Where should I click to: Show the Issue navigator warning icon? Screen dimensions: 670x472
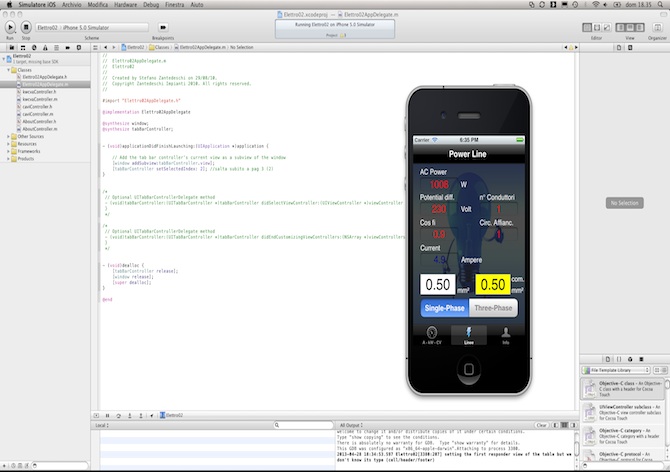pos(45,47)
